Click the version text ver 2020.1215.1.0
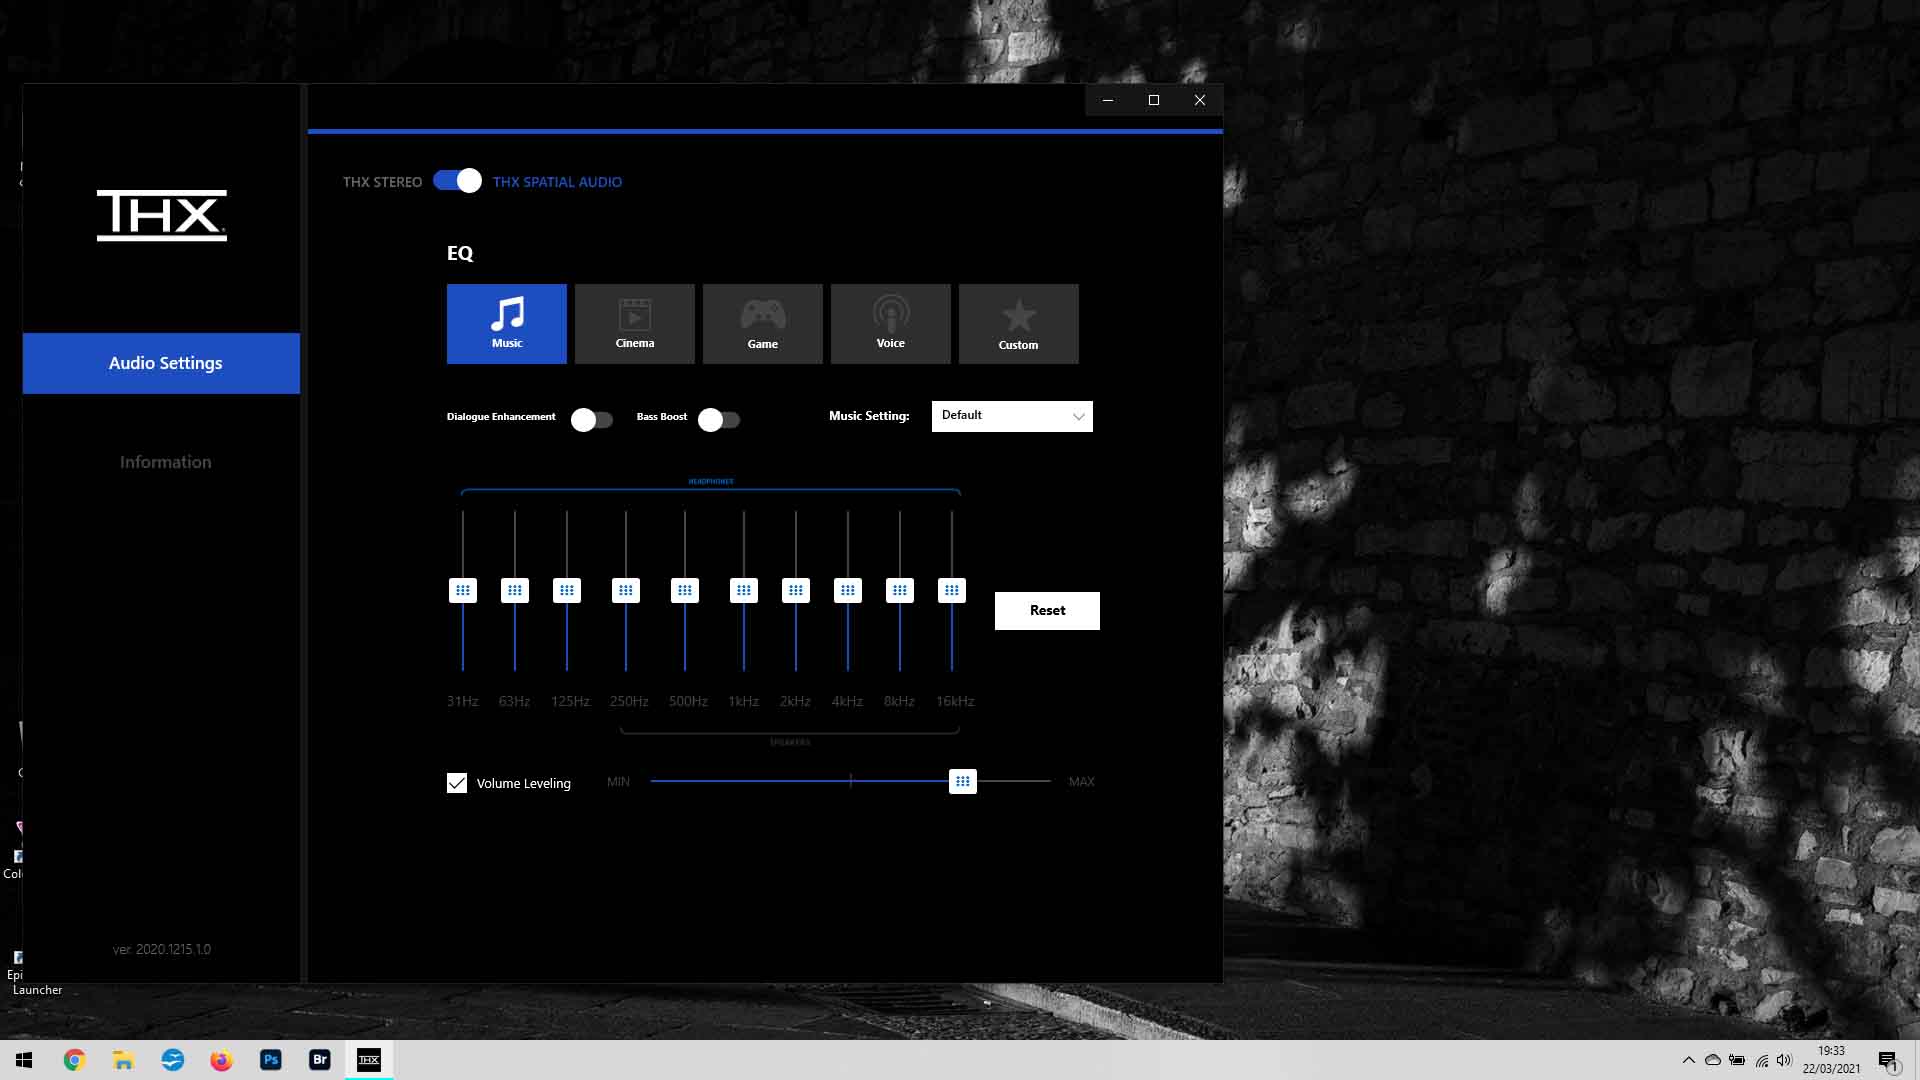1920x1080 pixels. (162, 949)
